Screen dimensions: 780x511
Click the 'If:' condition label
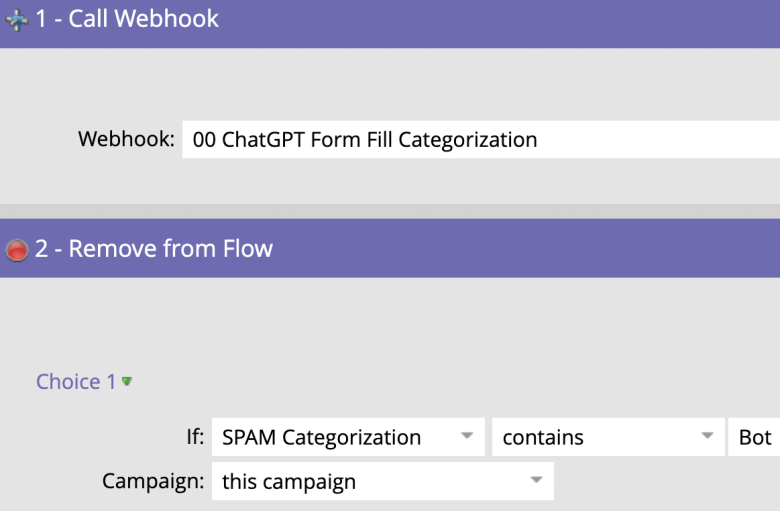point(195,436)
